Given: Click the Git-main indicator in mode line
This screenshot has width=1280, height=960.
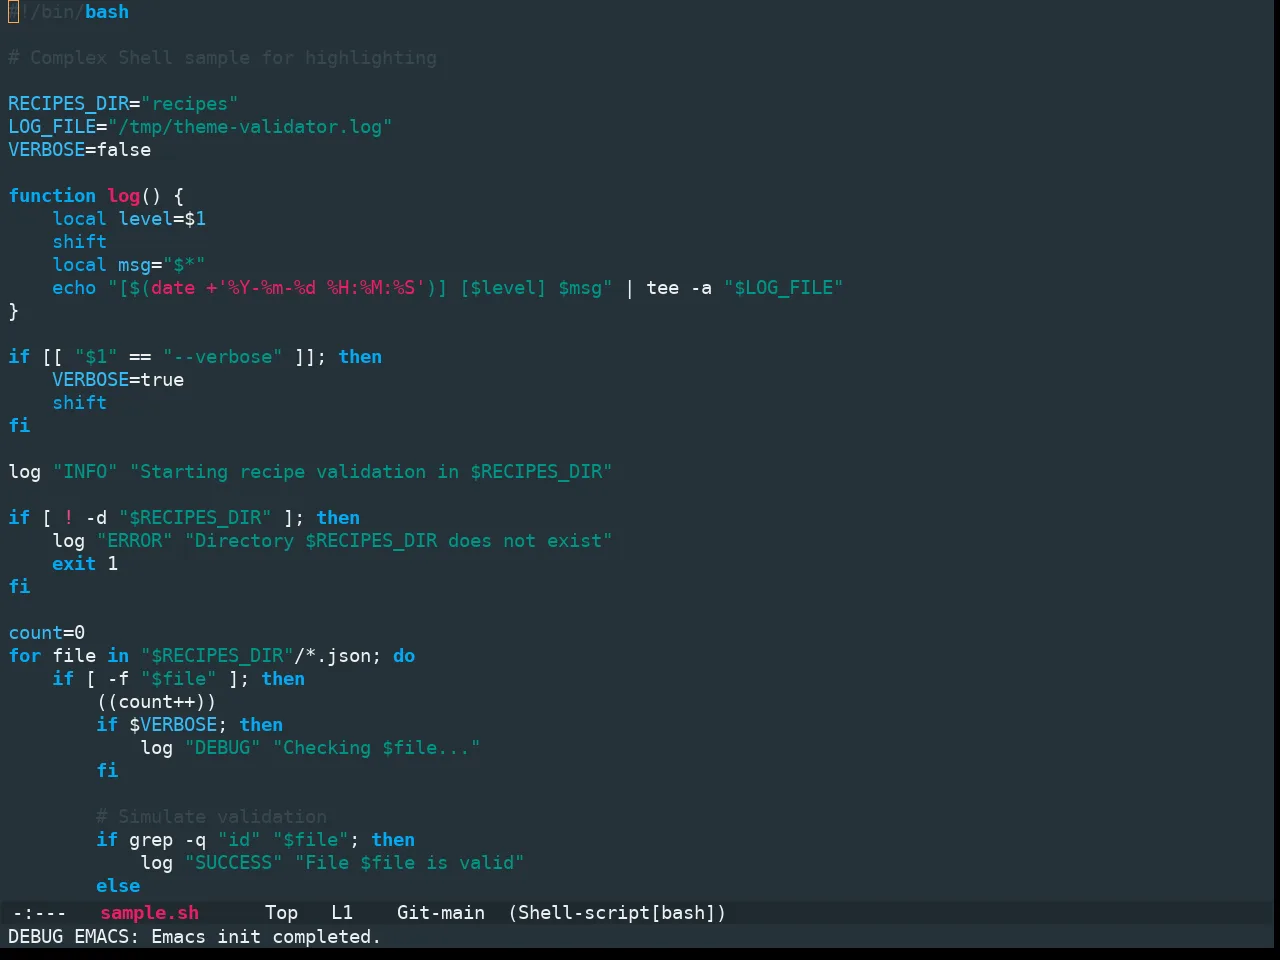Looking at the screenshot, I should click(441, 913).
